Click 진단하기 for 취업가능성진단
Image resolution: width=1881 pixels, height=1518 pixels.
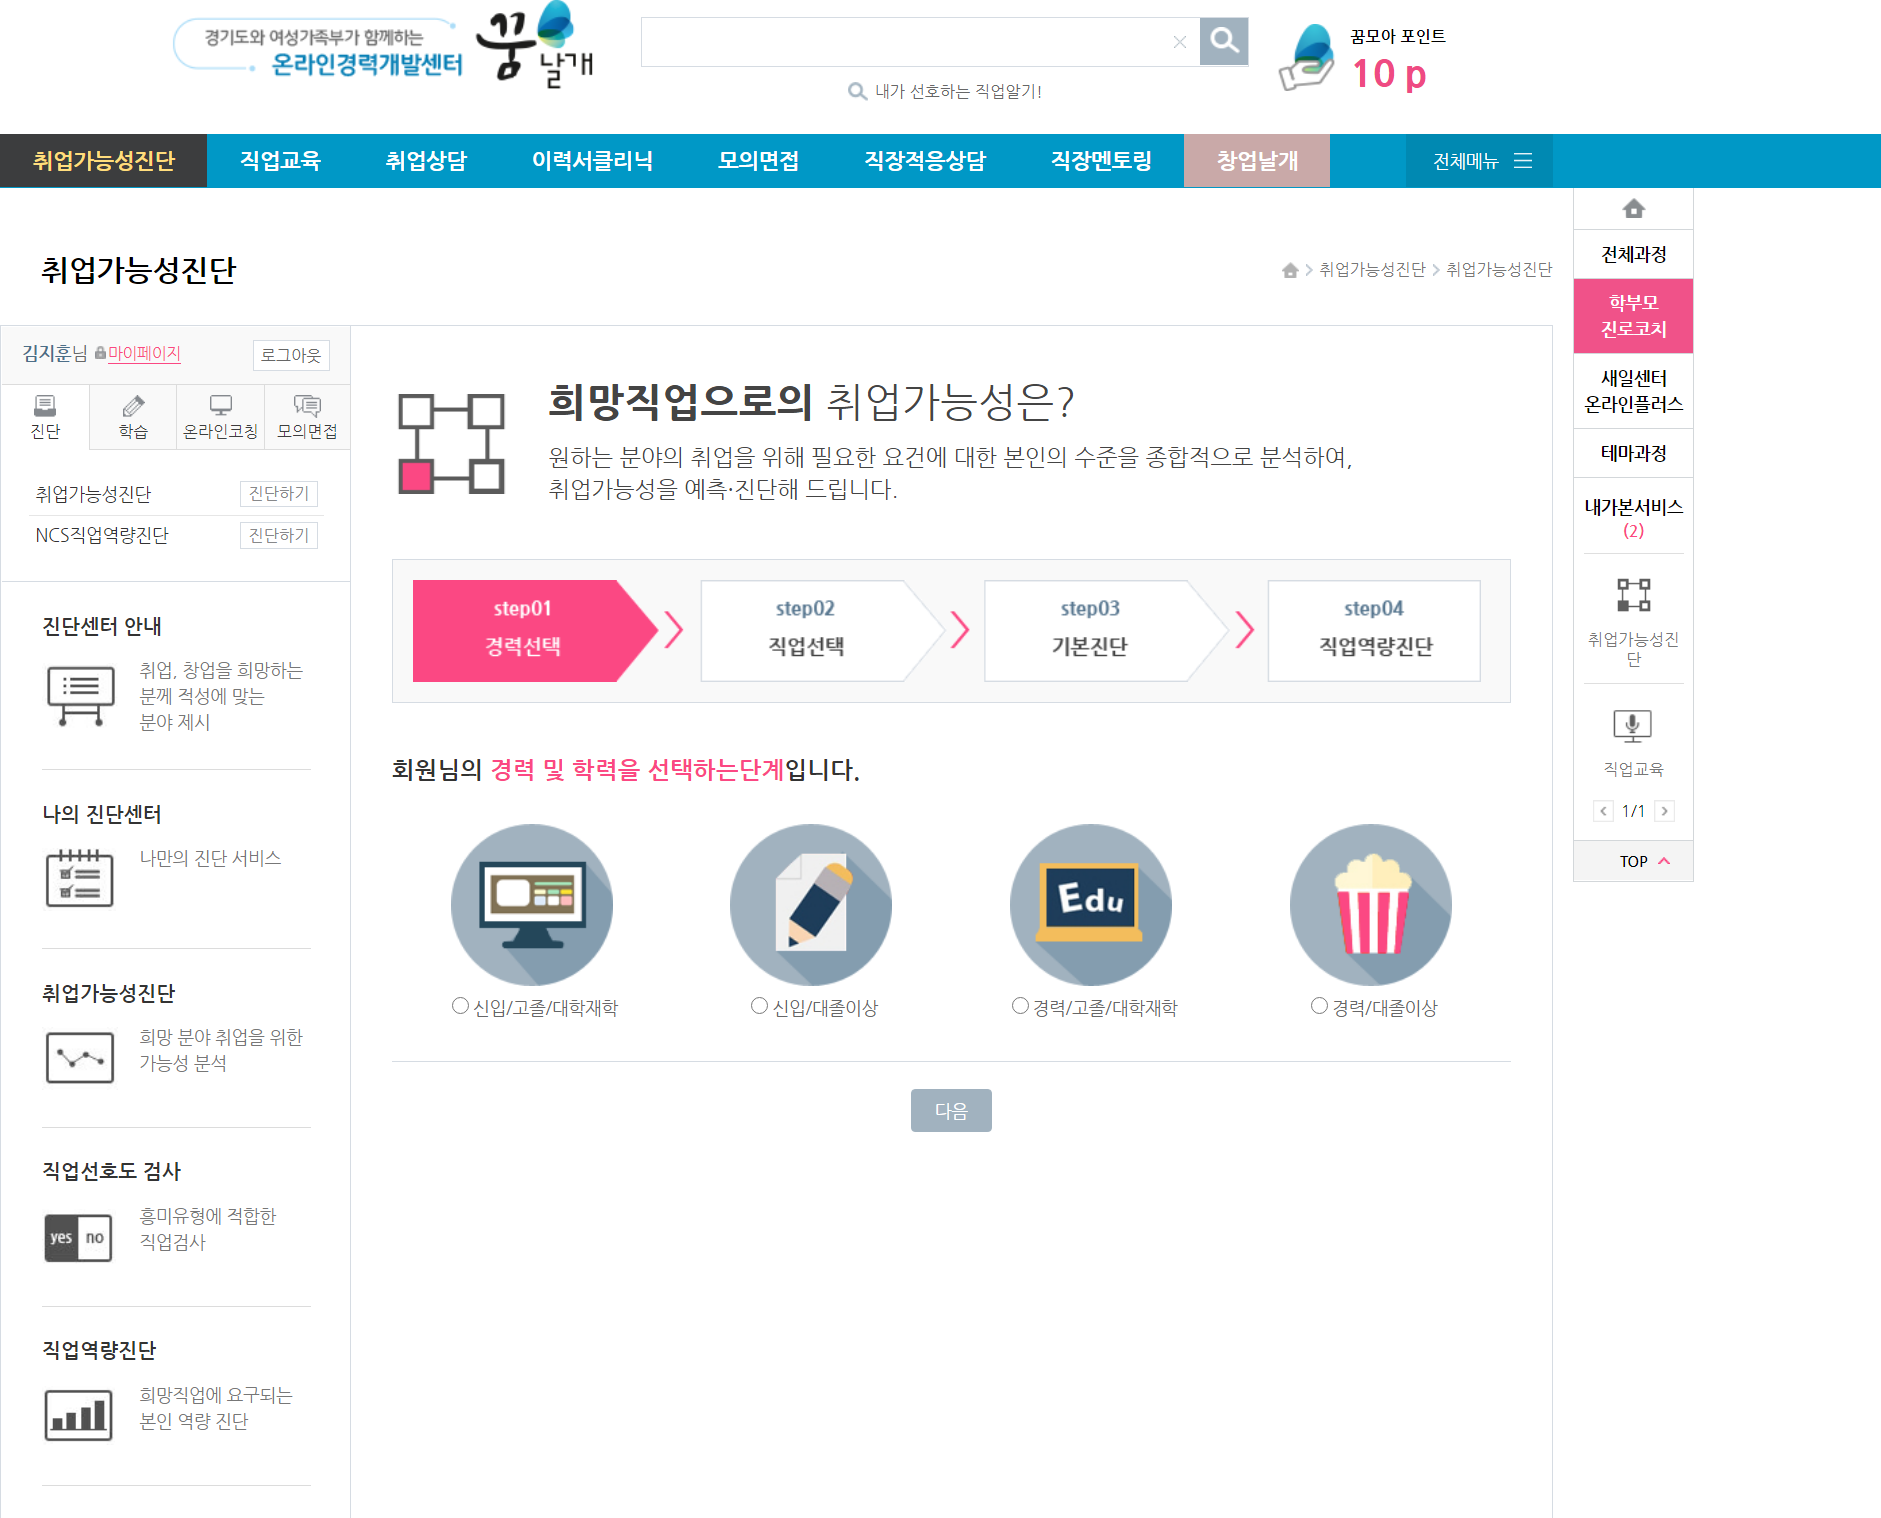coord(279,494)
